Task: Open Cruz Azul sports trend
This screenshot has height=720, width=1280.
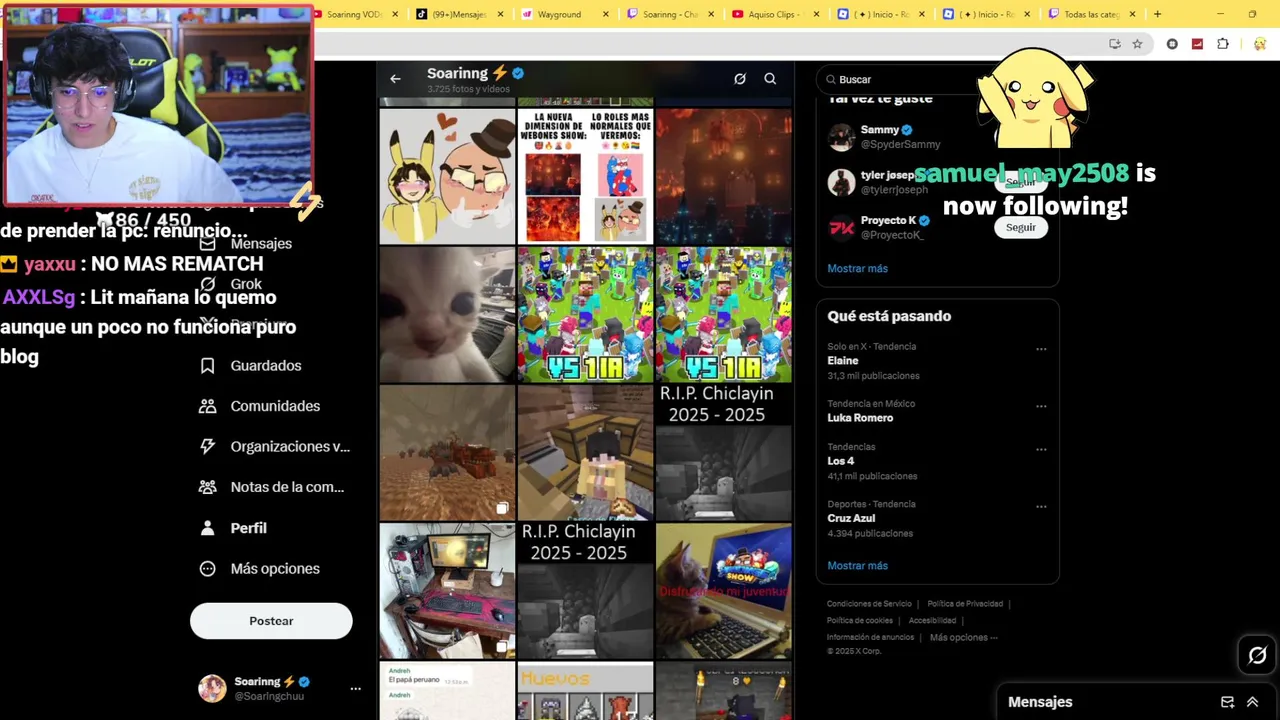Action: [851, 518]
